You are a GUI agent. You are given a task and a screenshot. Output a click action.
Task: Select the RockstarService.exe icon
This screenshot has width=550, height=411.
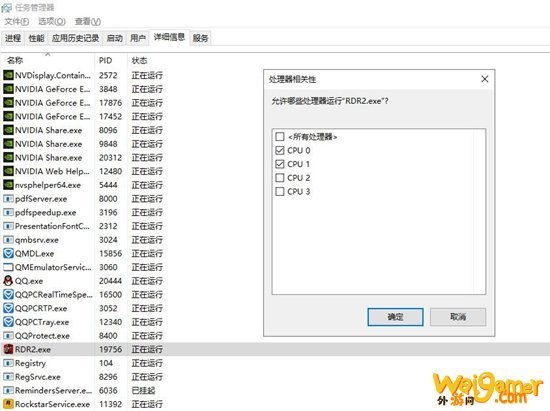tap(8, 404)
